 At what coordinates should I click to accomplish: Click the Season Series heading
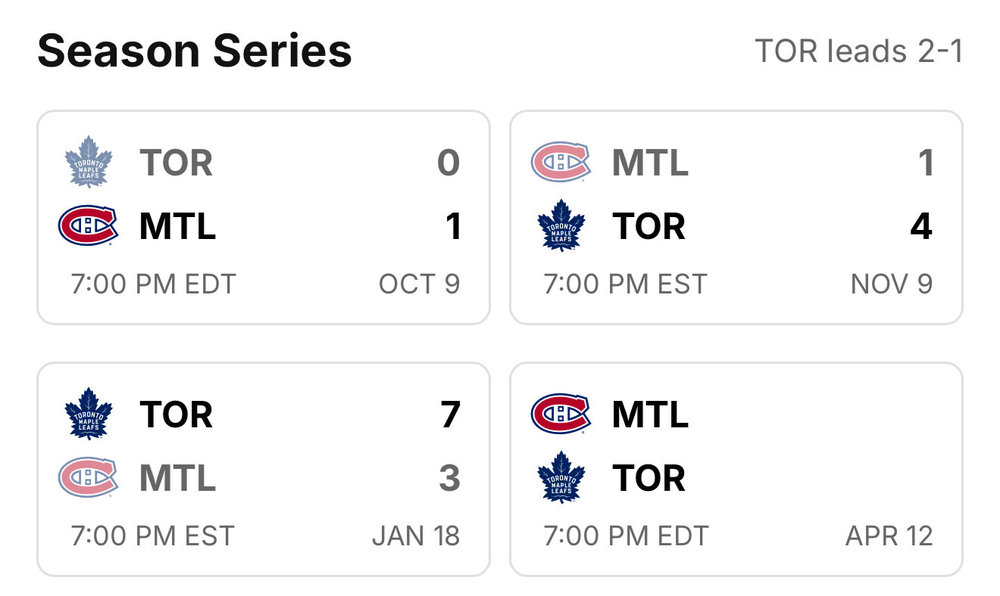coord(195,51)
